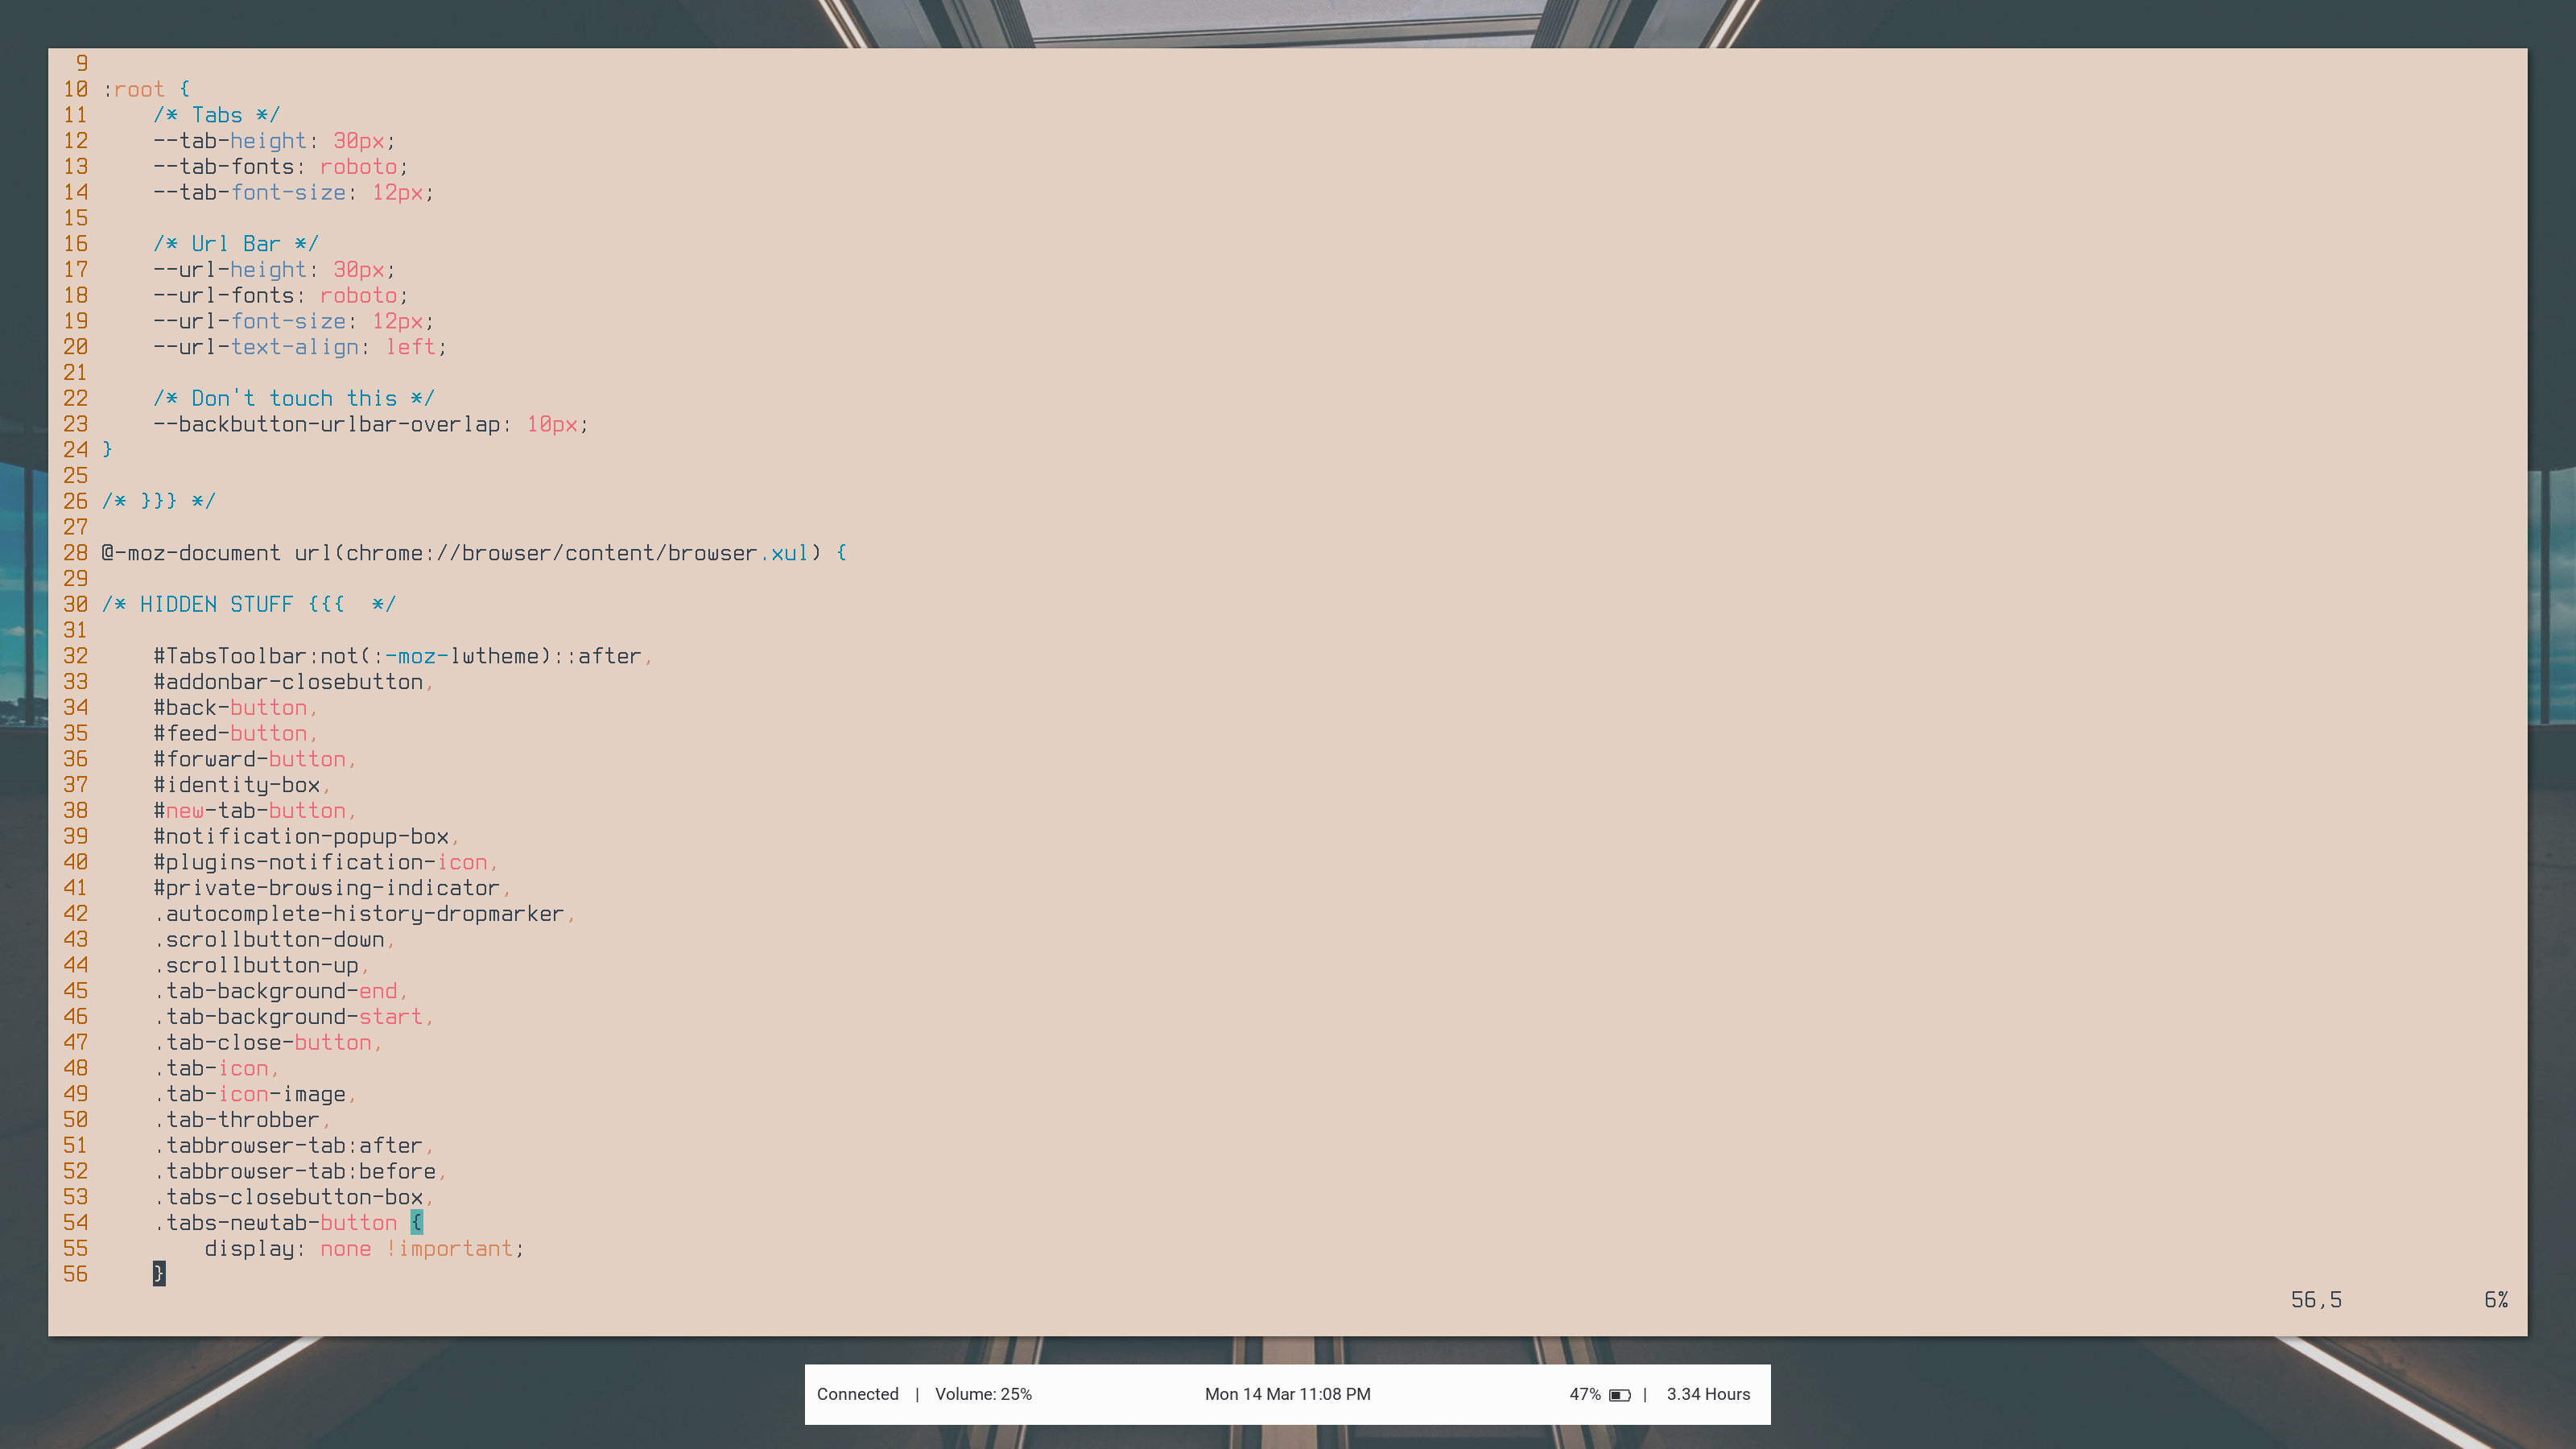Click the battery icon in status bar

point(1619,1395)
